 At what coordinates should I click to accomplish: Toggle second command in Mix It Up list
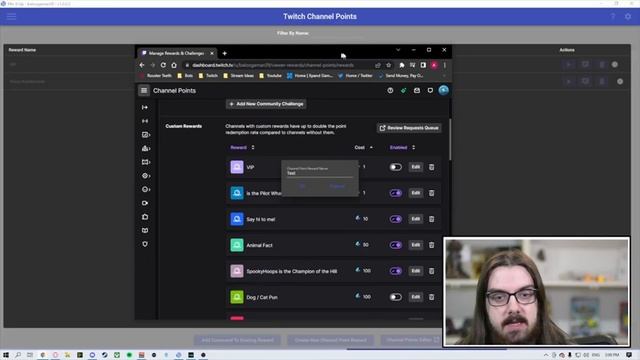620,82
